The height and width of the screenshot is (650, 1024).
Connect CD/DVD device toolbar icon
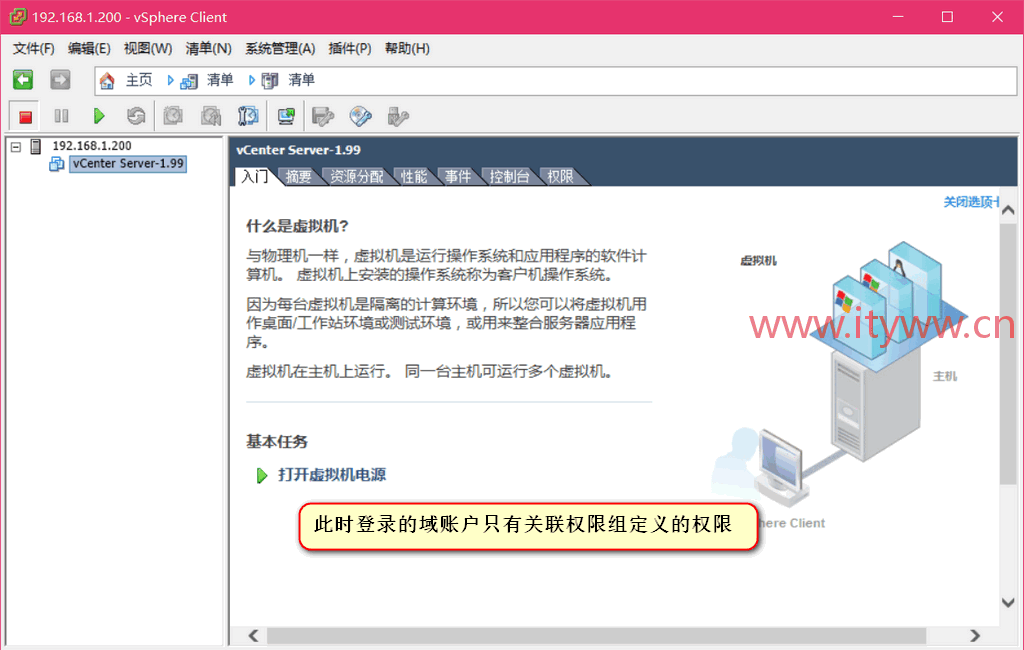click(360, 116)
